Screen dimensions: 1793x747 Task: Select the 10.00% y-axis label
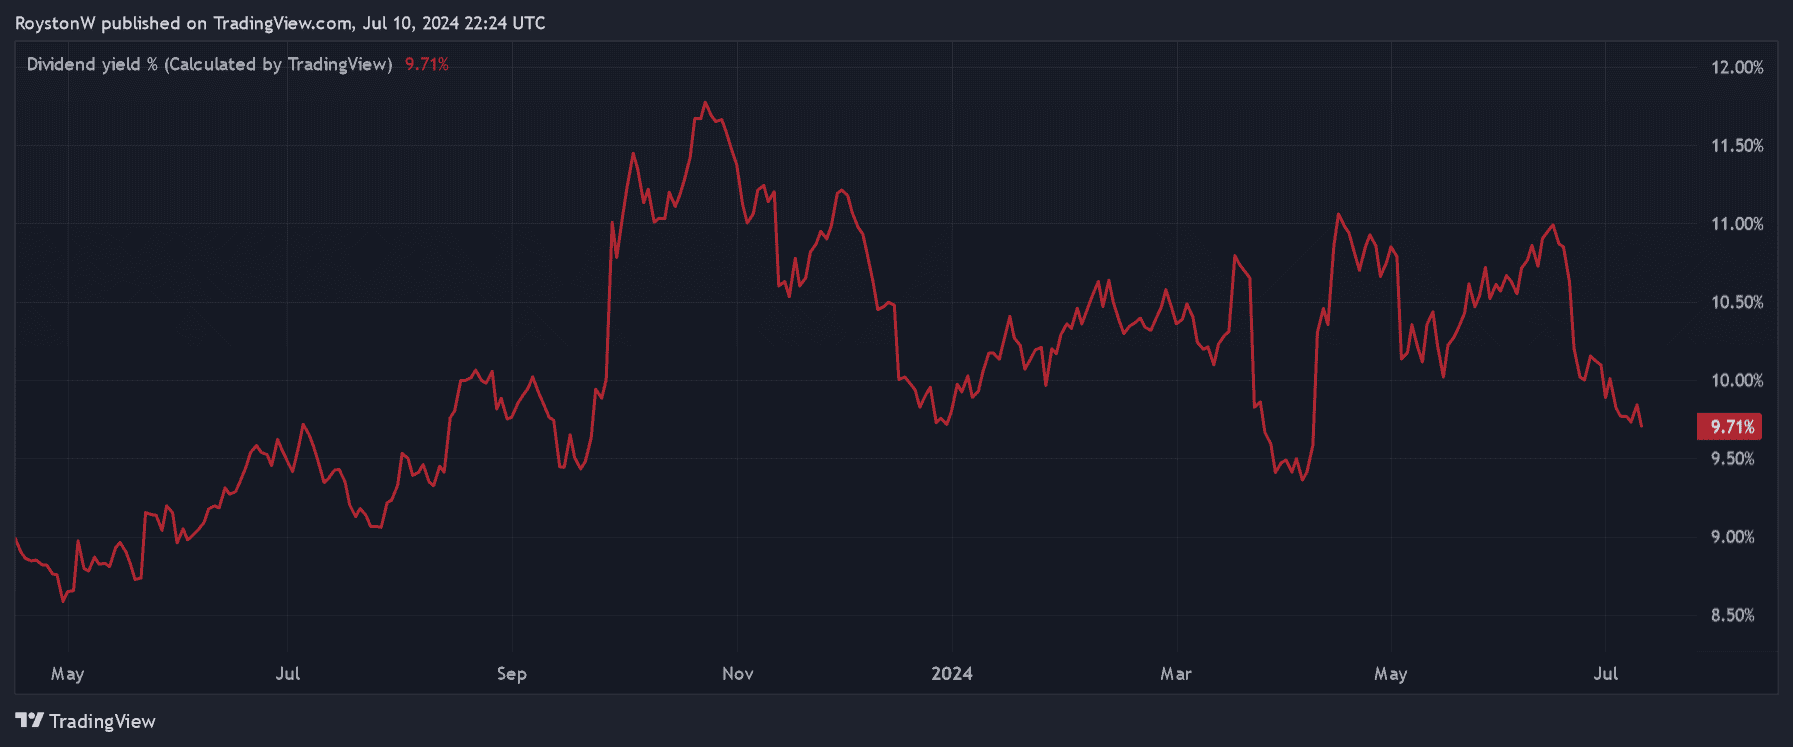(x=1737, y=380)
